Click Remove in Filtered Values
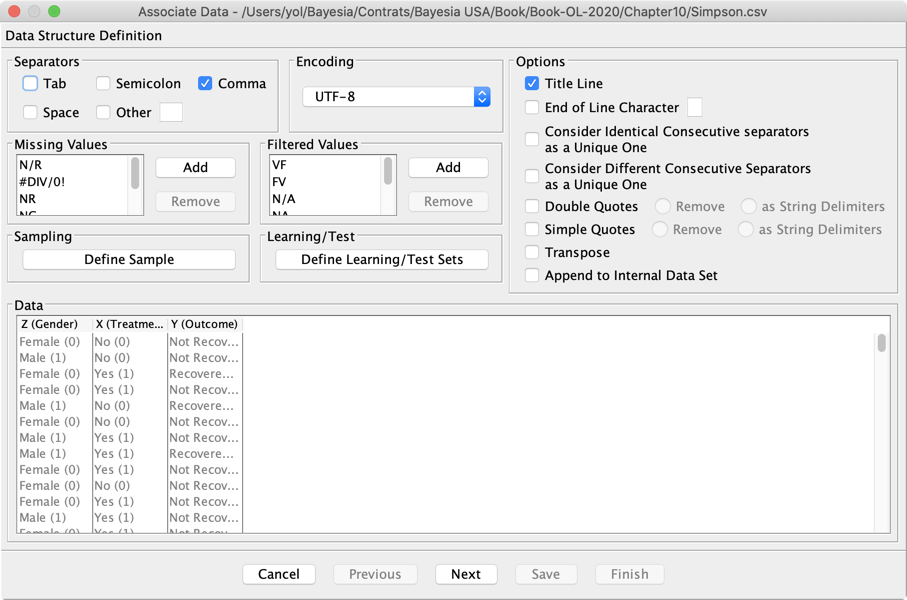This screenshot has width=907, height=600. 448,202
